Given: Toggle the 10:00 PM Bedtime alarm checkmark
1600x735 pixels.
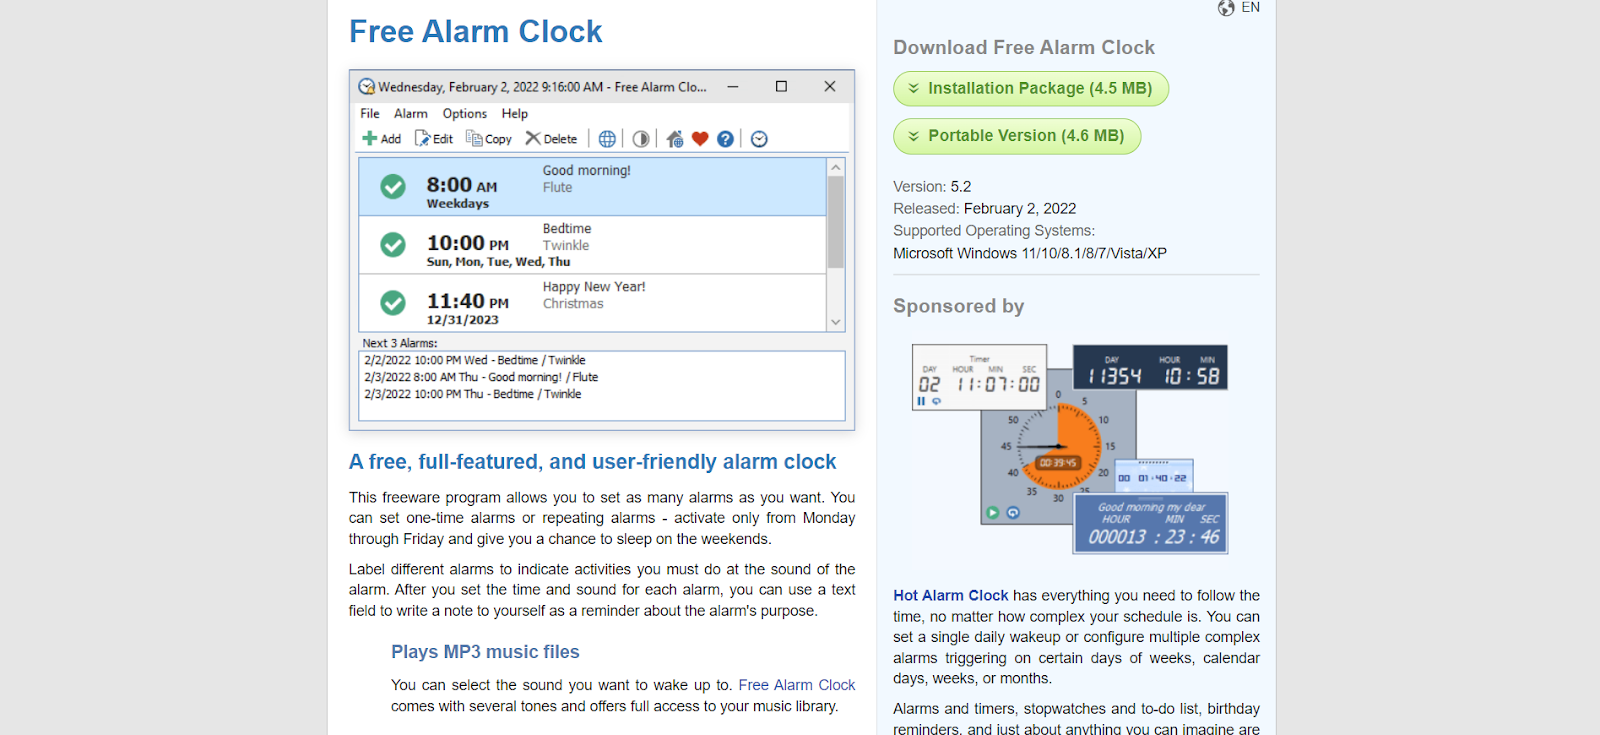Looking at the screenshot, I should (393, 244).
